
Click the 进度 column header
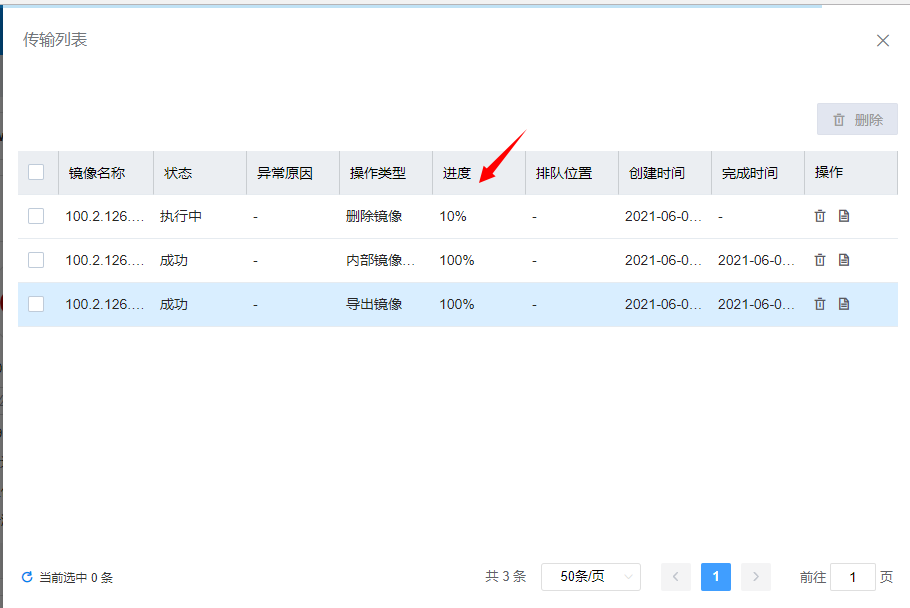[457, 173]
